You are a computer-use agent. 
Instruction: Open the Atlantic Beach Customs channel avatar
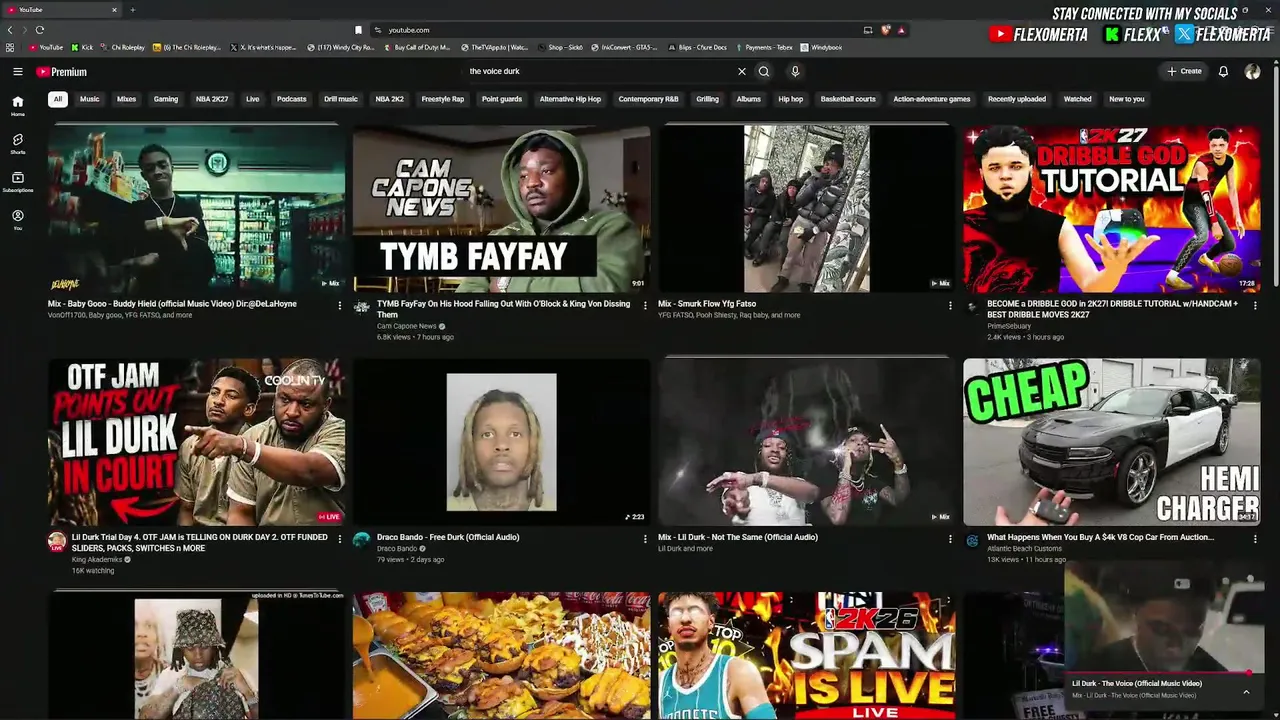pyautogui.click(x=972, y=541)
